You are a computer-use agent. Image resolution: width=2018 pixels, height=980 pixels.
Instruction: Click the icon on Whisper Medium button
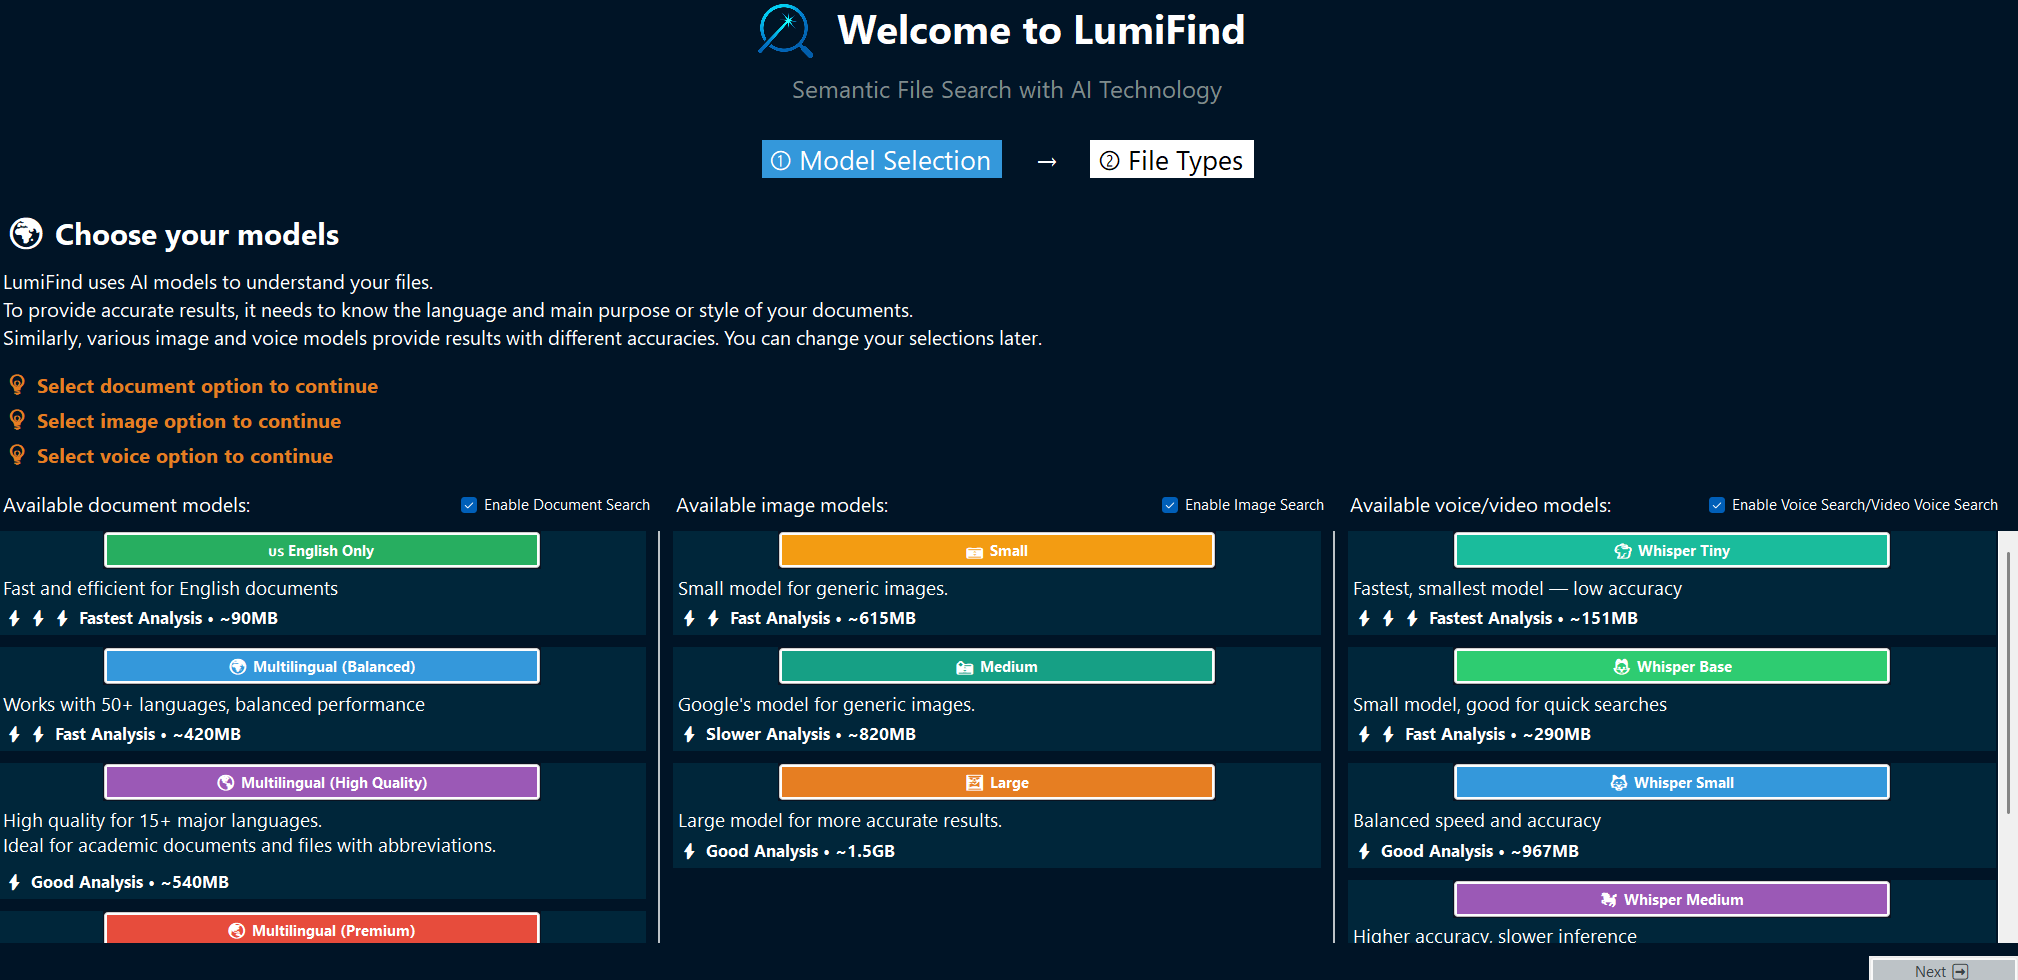[1607, 899]
